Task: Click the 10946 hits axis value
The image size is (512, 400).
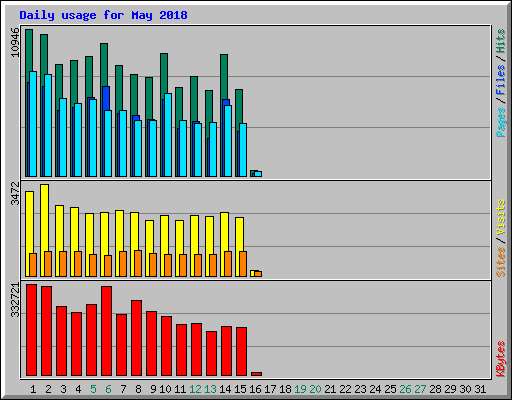Action: tap(15, 43)
